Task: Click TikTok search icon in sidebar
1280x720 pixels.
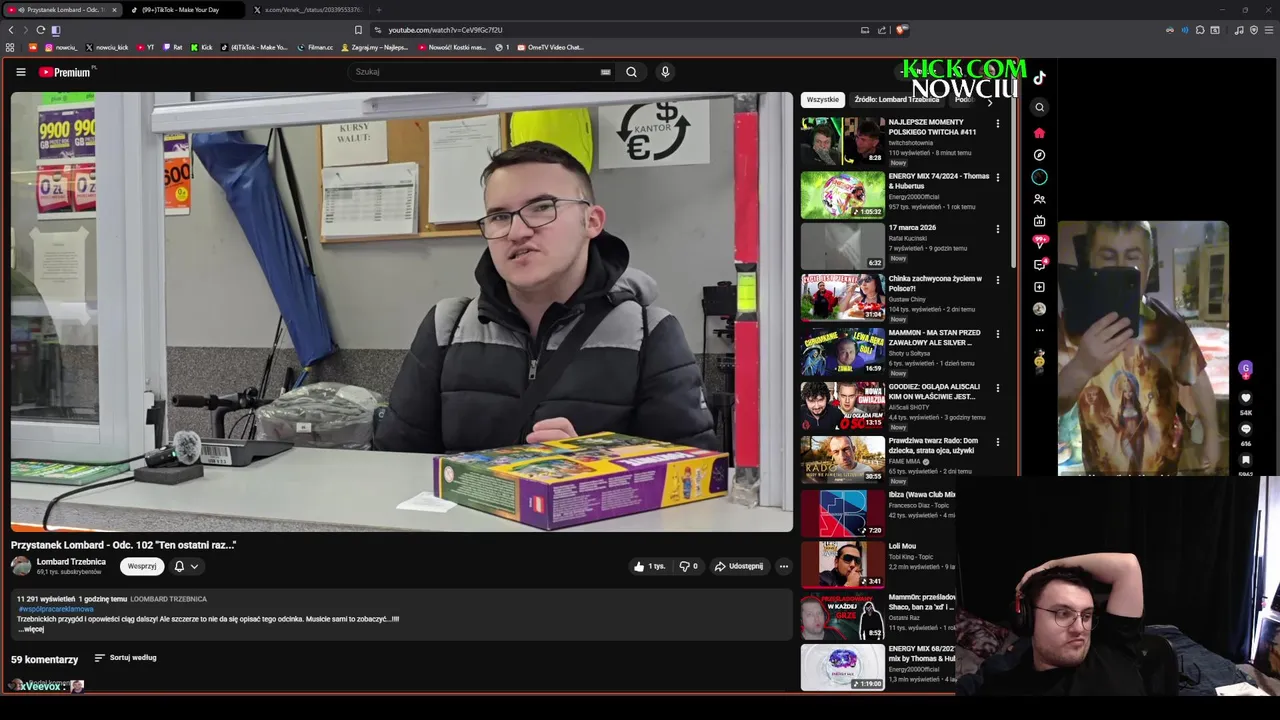Action: click(1040, 107)
